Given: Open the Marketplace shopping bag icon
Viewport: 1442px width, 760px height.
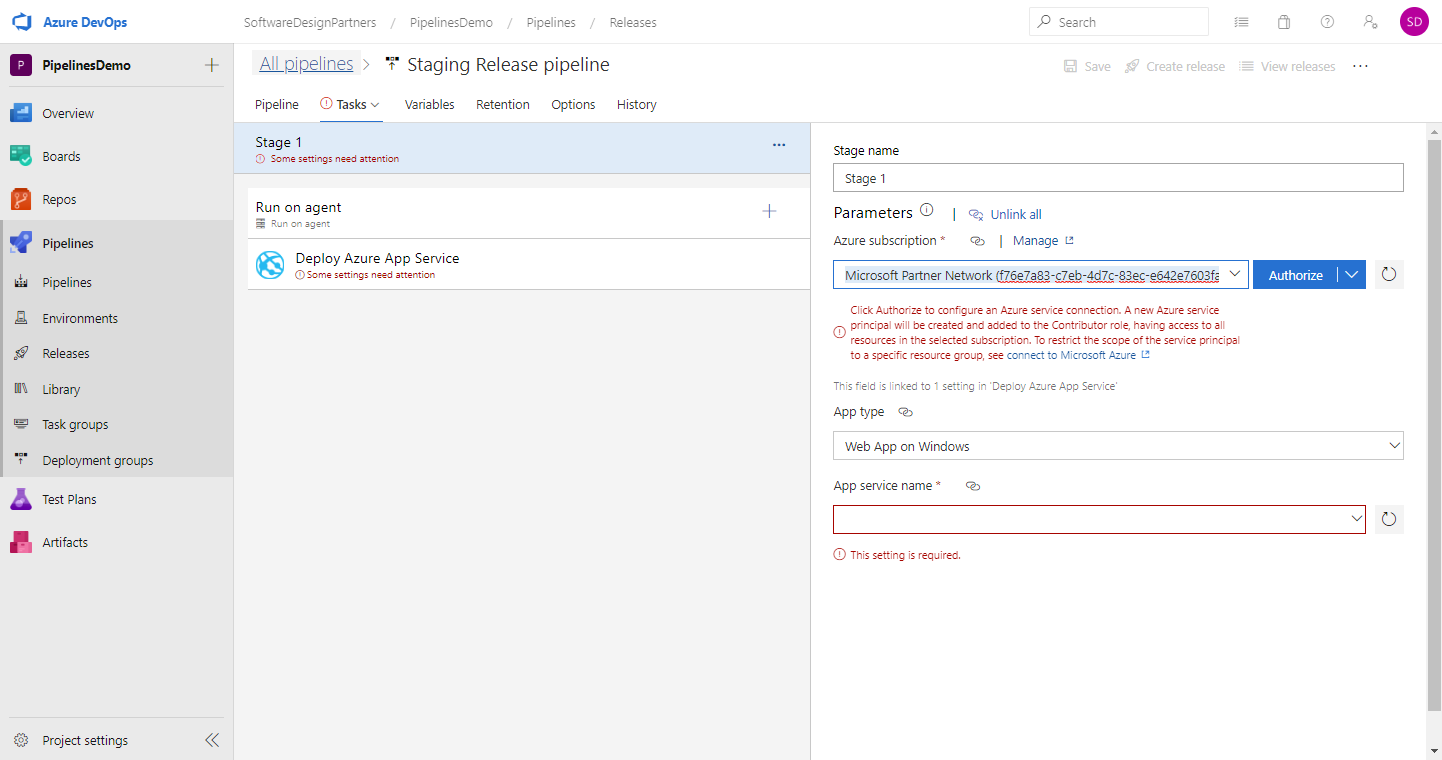Looking at the screenshot, I should (x=1284, y=21).
